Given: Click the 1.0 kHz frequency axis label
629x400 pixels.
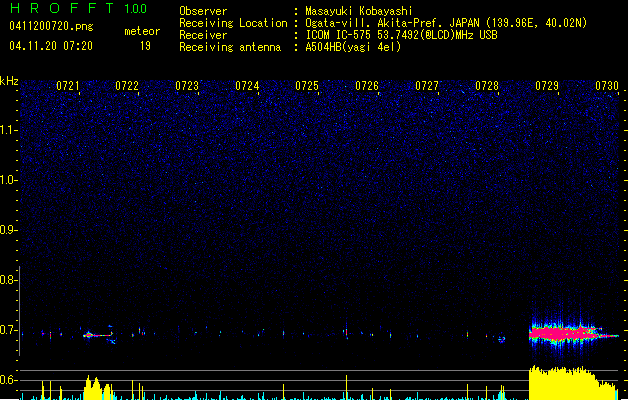Looking at the screenshot, I should point(8,180).
